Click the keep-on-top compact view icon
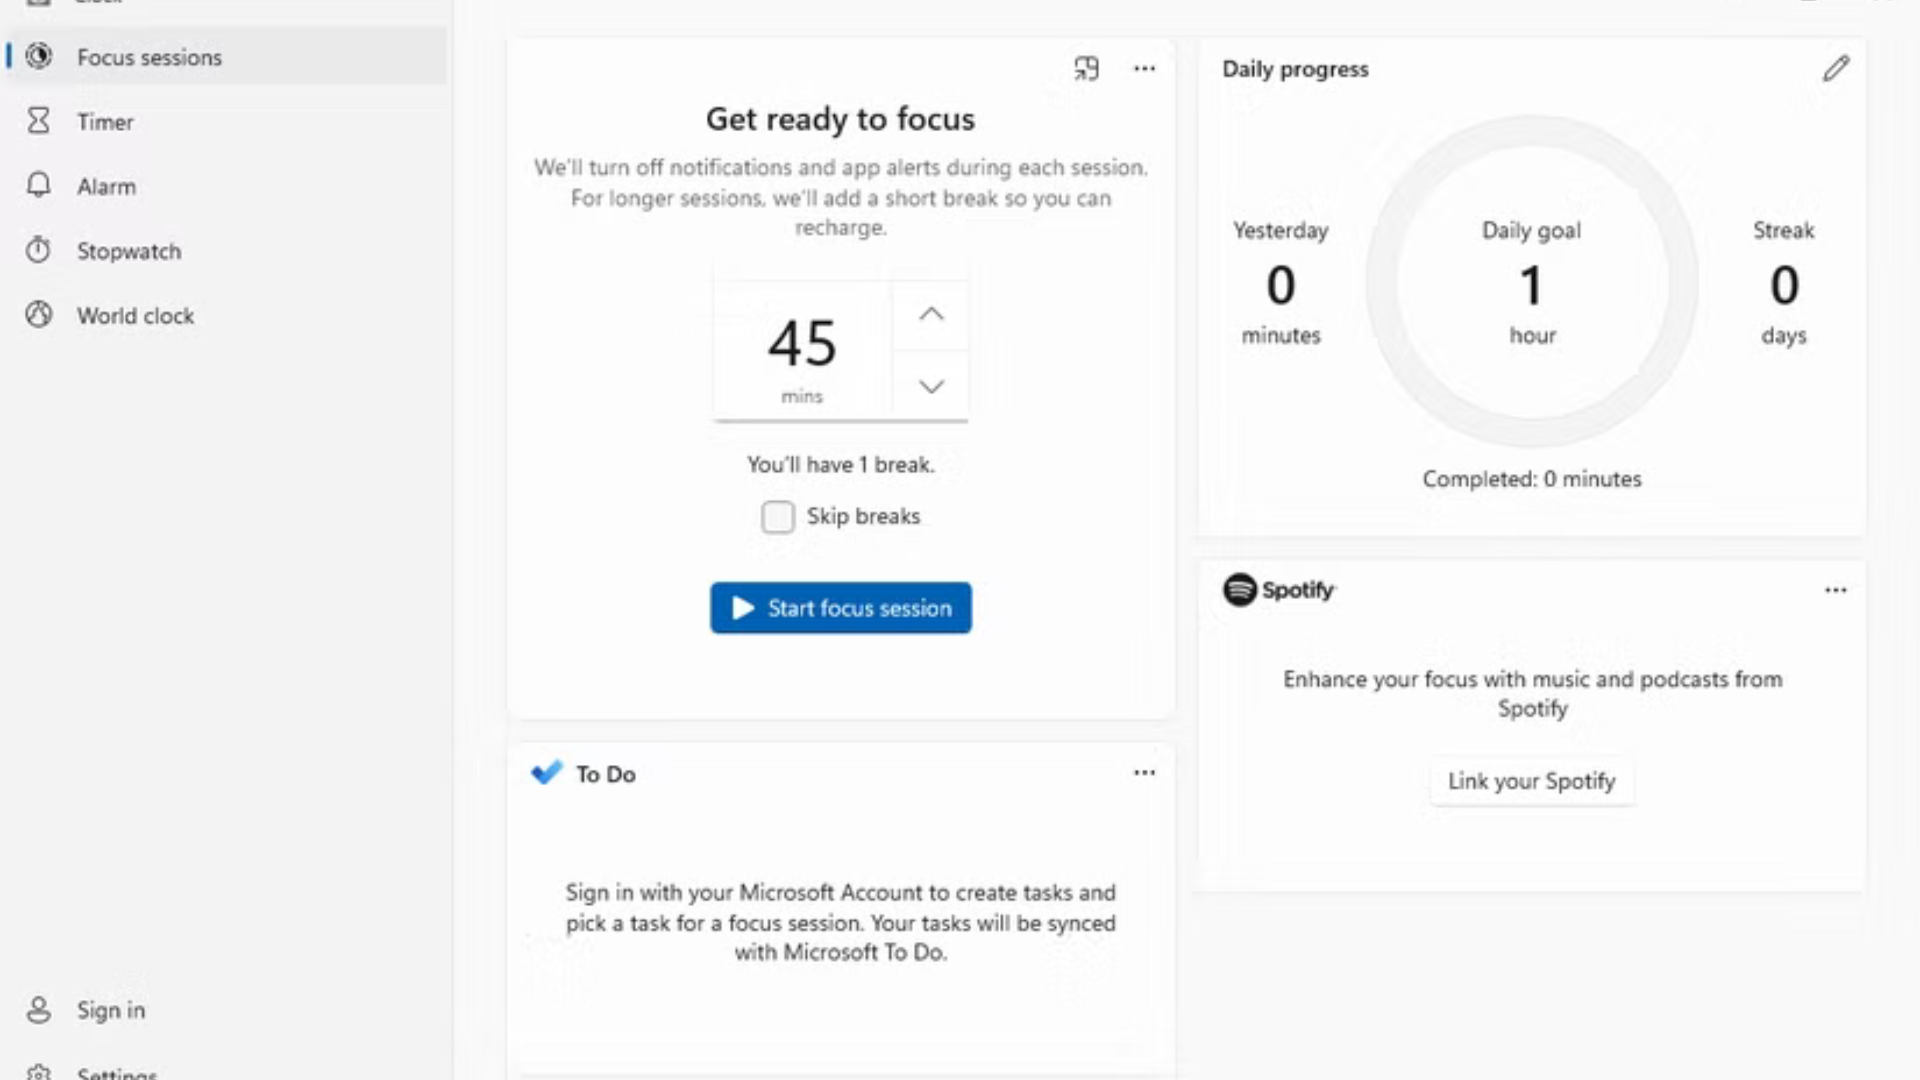 (x=1086, y=68)
